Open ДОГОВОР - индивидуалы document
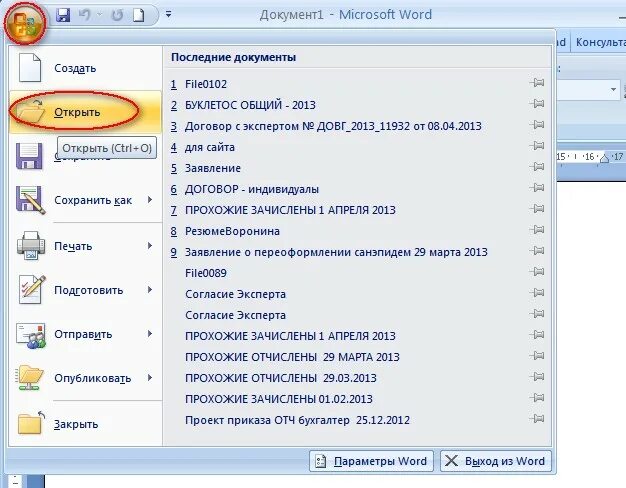 tap(252, 189)
